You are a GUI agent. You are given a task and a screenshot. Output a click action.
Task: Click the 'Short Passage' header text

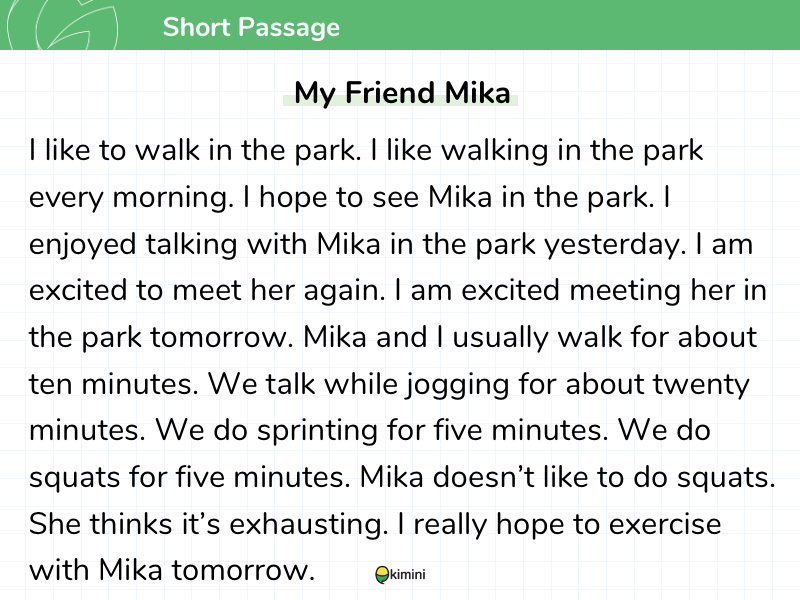point(251,27)
